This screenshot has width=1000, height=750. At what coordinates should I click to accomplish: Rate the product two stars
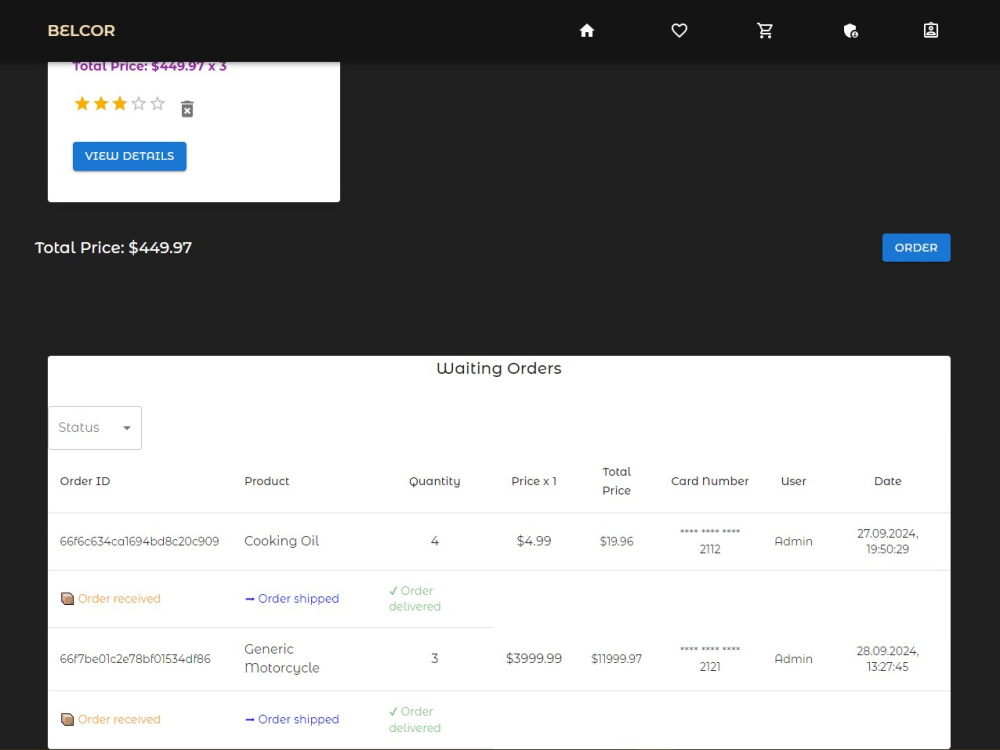pos(101,103)
